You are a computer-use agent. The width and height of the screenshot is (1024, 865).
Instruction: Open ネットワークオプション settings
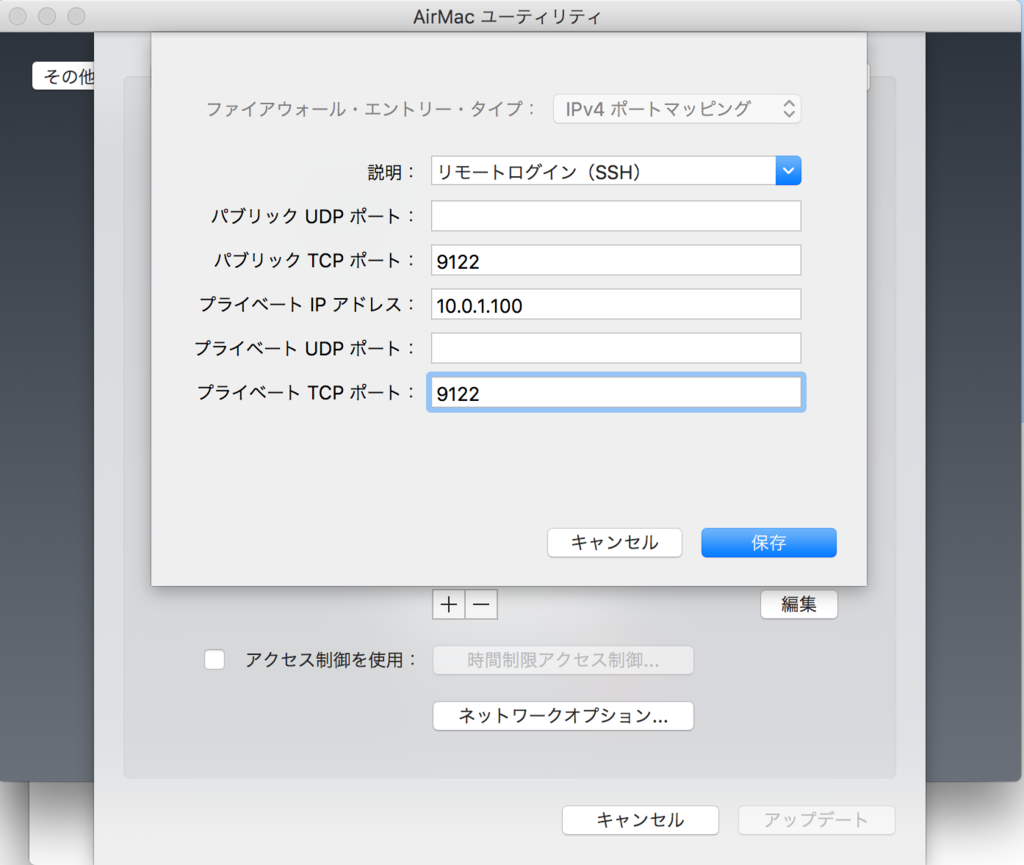click(563, 716)
